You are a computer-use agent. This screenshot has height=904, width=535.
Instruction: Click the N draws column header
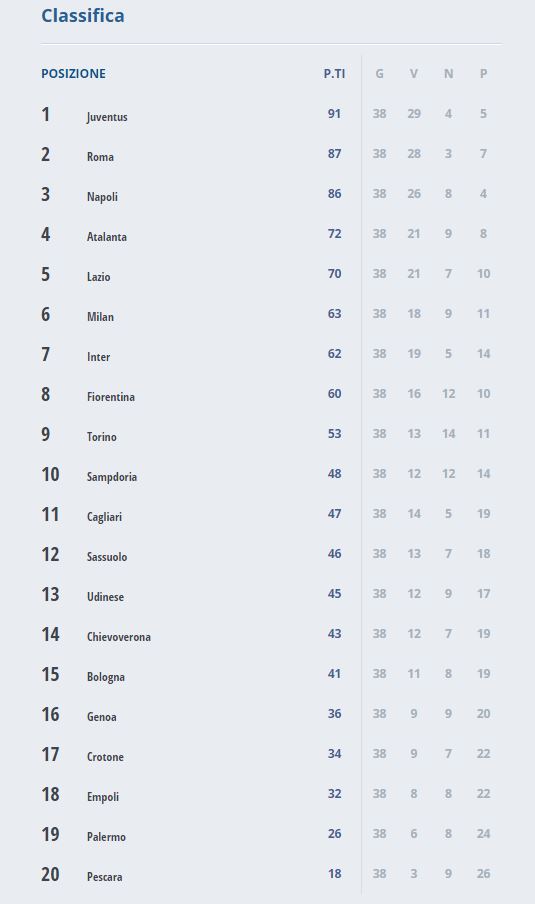click(x=449, y=74)
